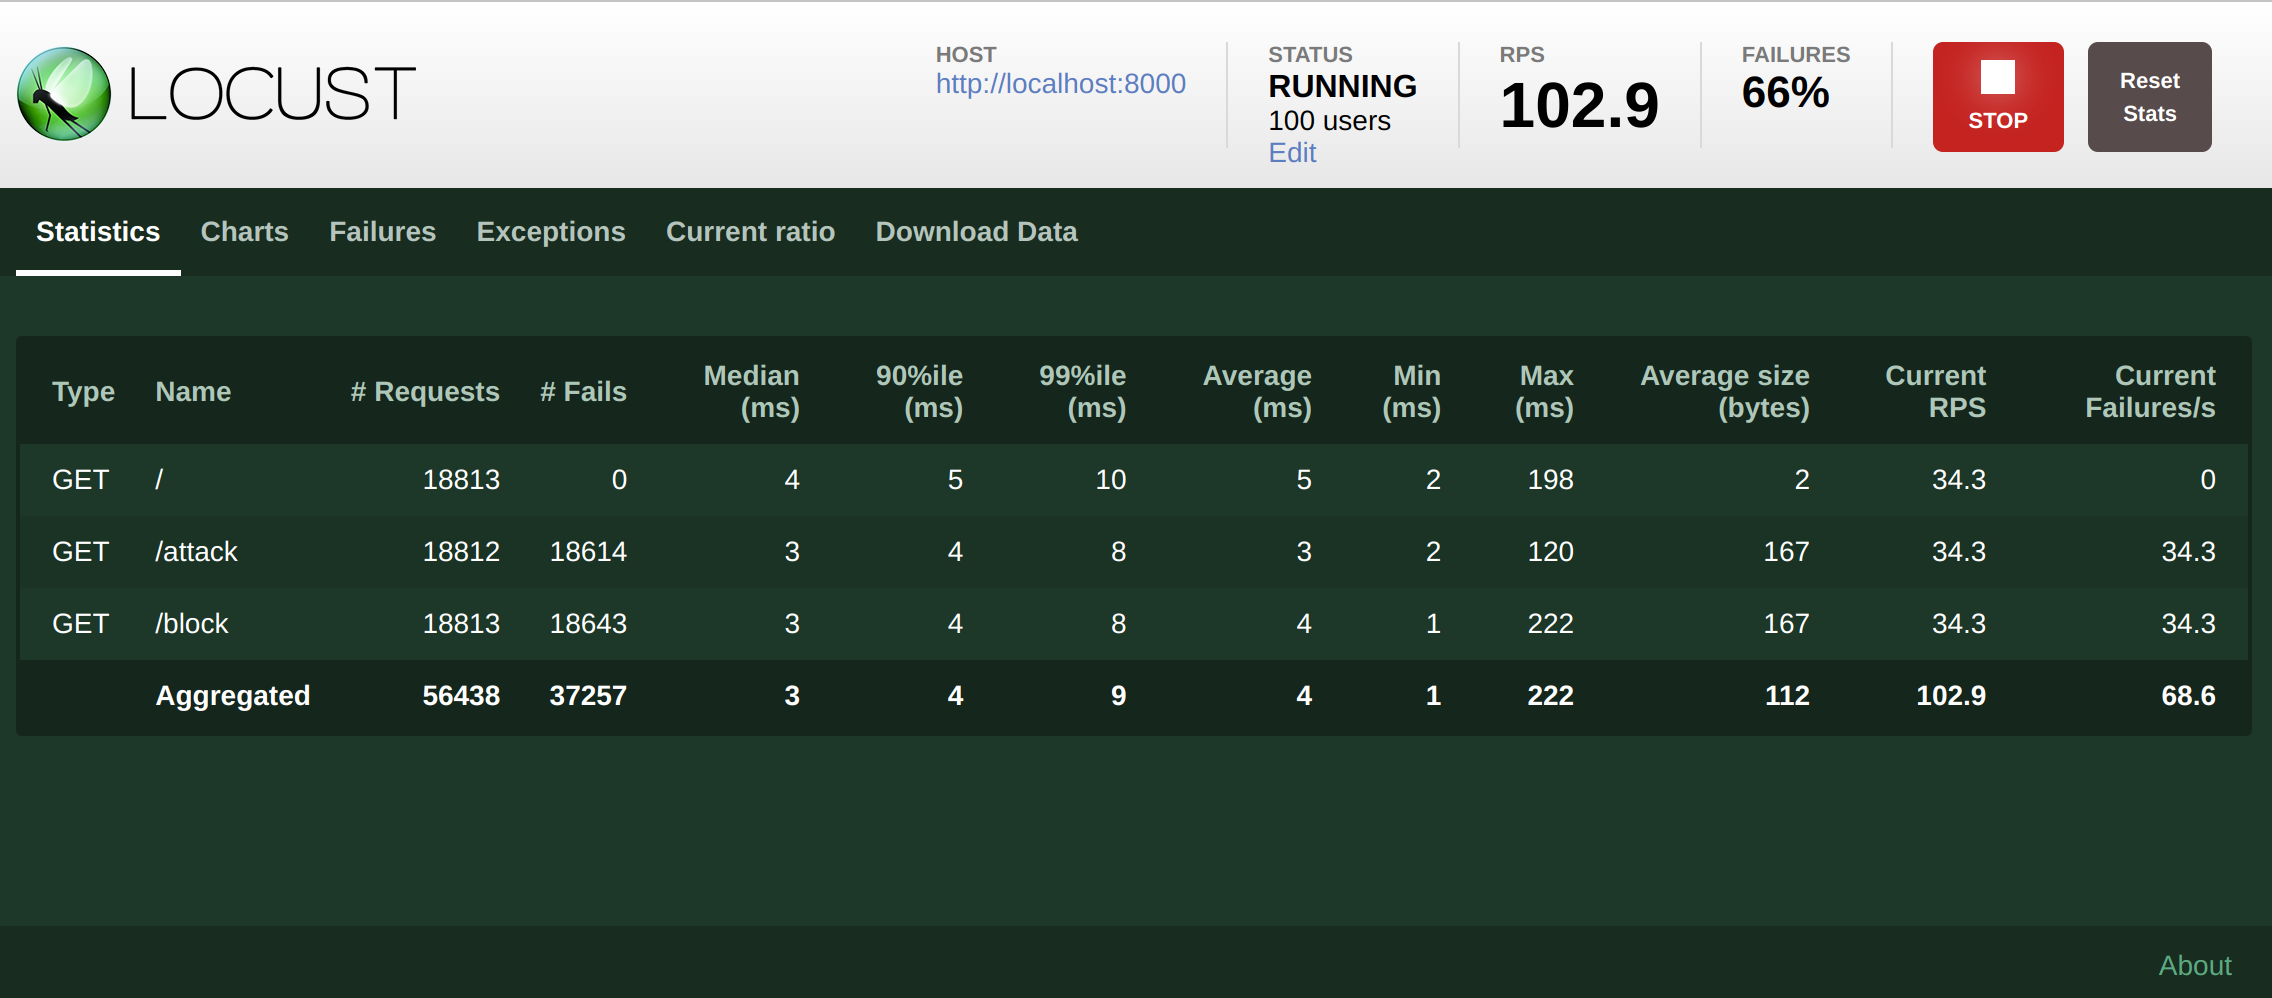This screenshot has width=2272, height=998.
Task: Sort by # Requests column header
Action: [425, 392]
